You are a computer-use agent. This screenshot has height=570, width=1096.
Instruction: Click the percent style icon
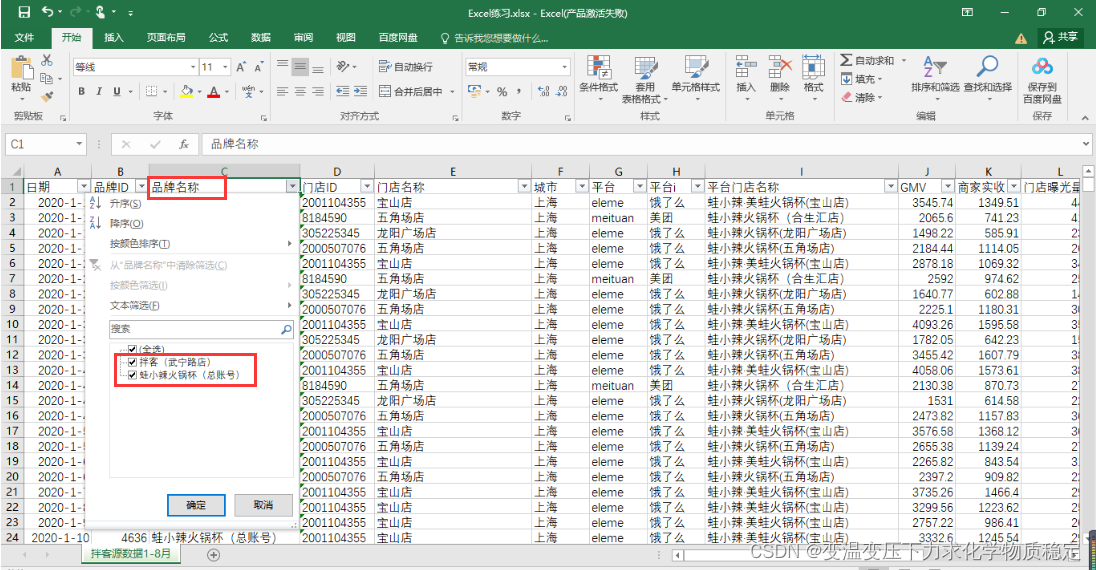(502, 91)
